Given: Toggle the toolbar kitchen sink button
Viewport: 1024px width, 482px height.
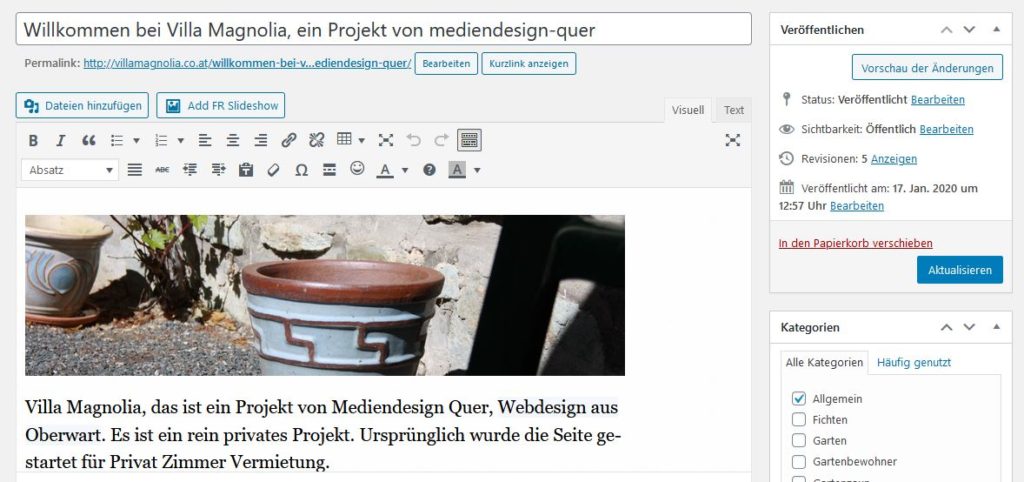Looking at the screenshot, I should click(x=470, y=140).
